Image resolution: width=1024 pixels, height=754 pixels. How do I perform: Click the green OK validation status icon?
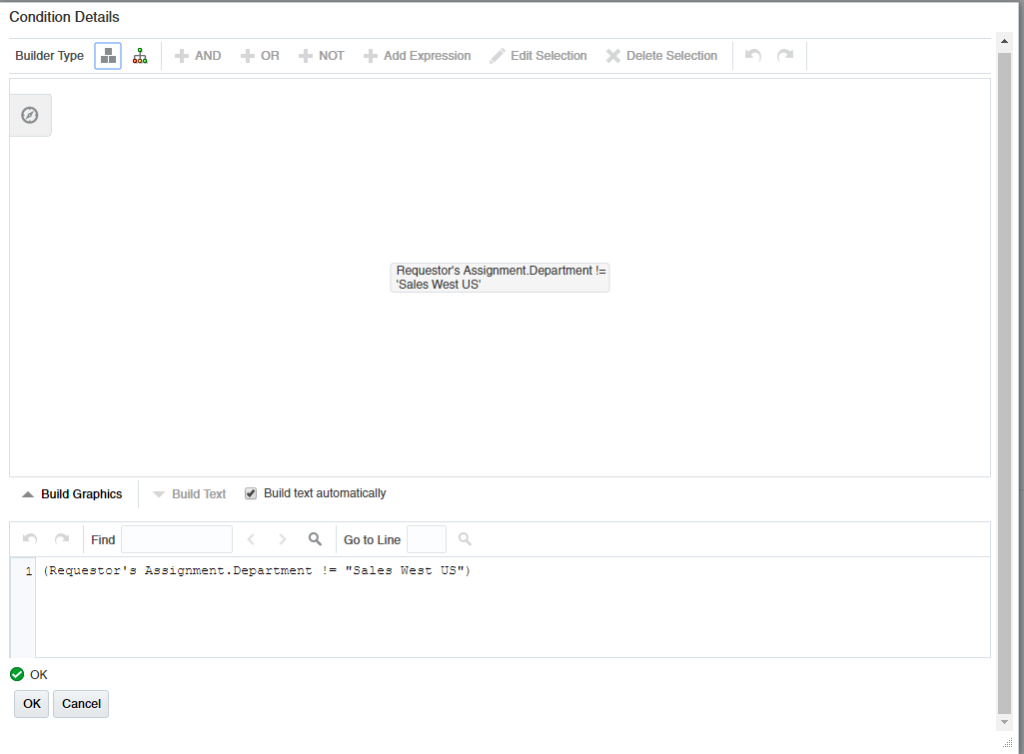17,674
